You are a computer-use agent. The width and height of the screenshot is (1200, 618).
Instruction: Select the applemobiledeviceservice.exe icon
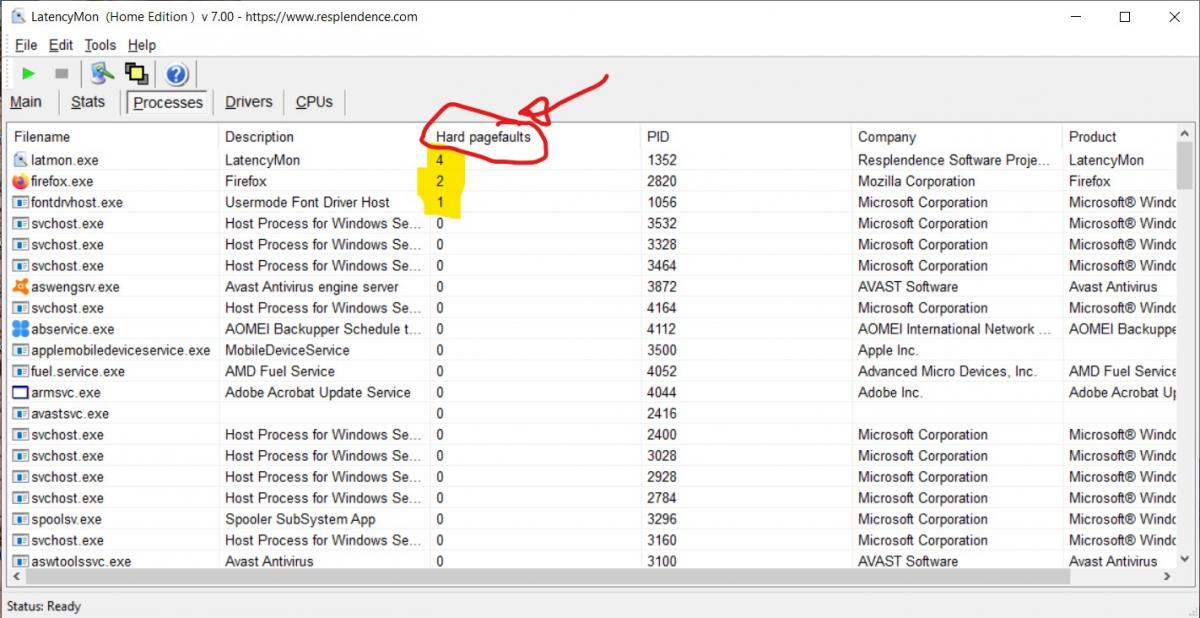coord(21,350)
